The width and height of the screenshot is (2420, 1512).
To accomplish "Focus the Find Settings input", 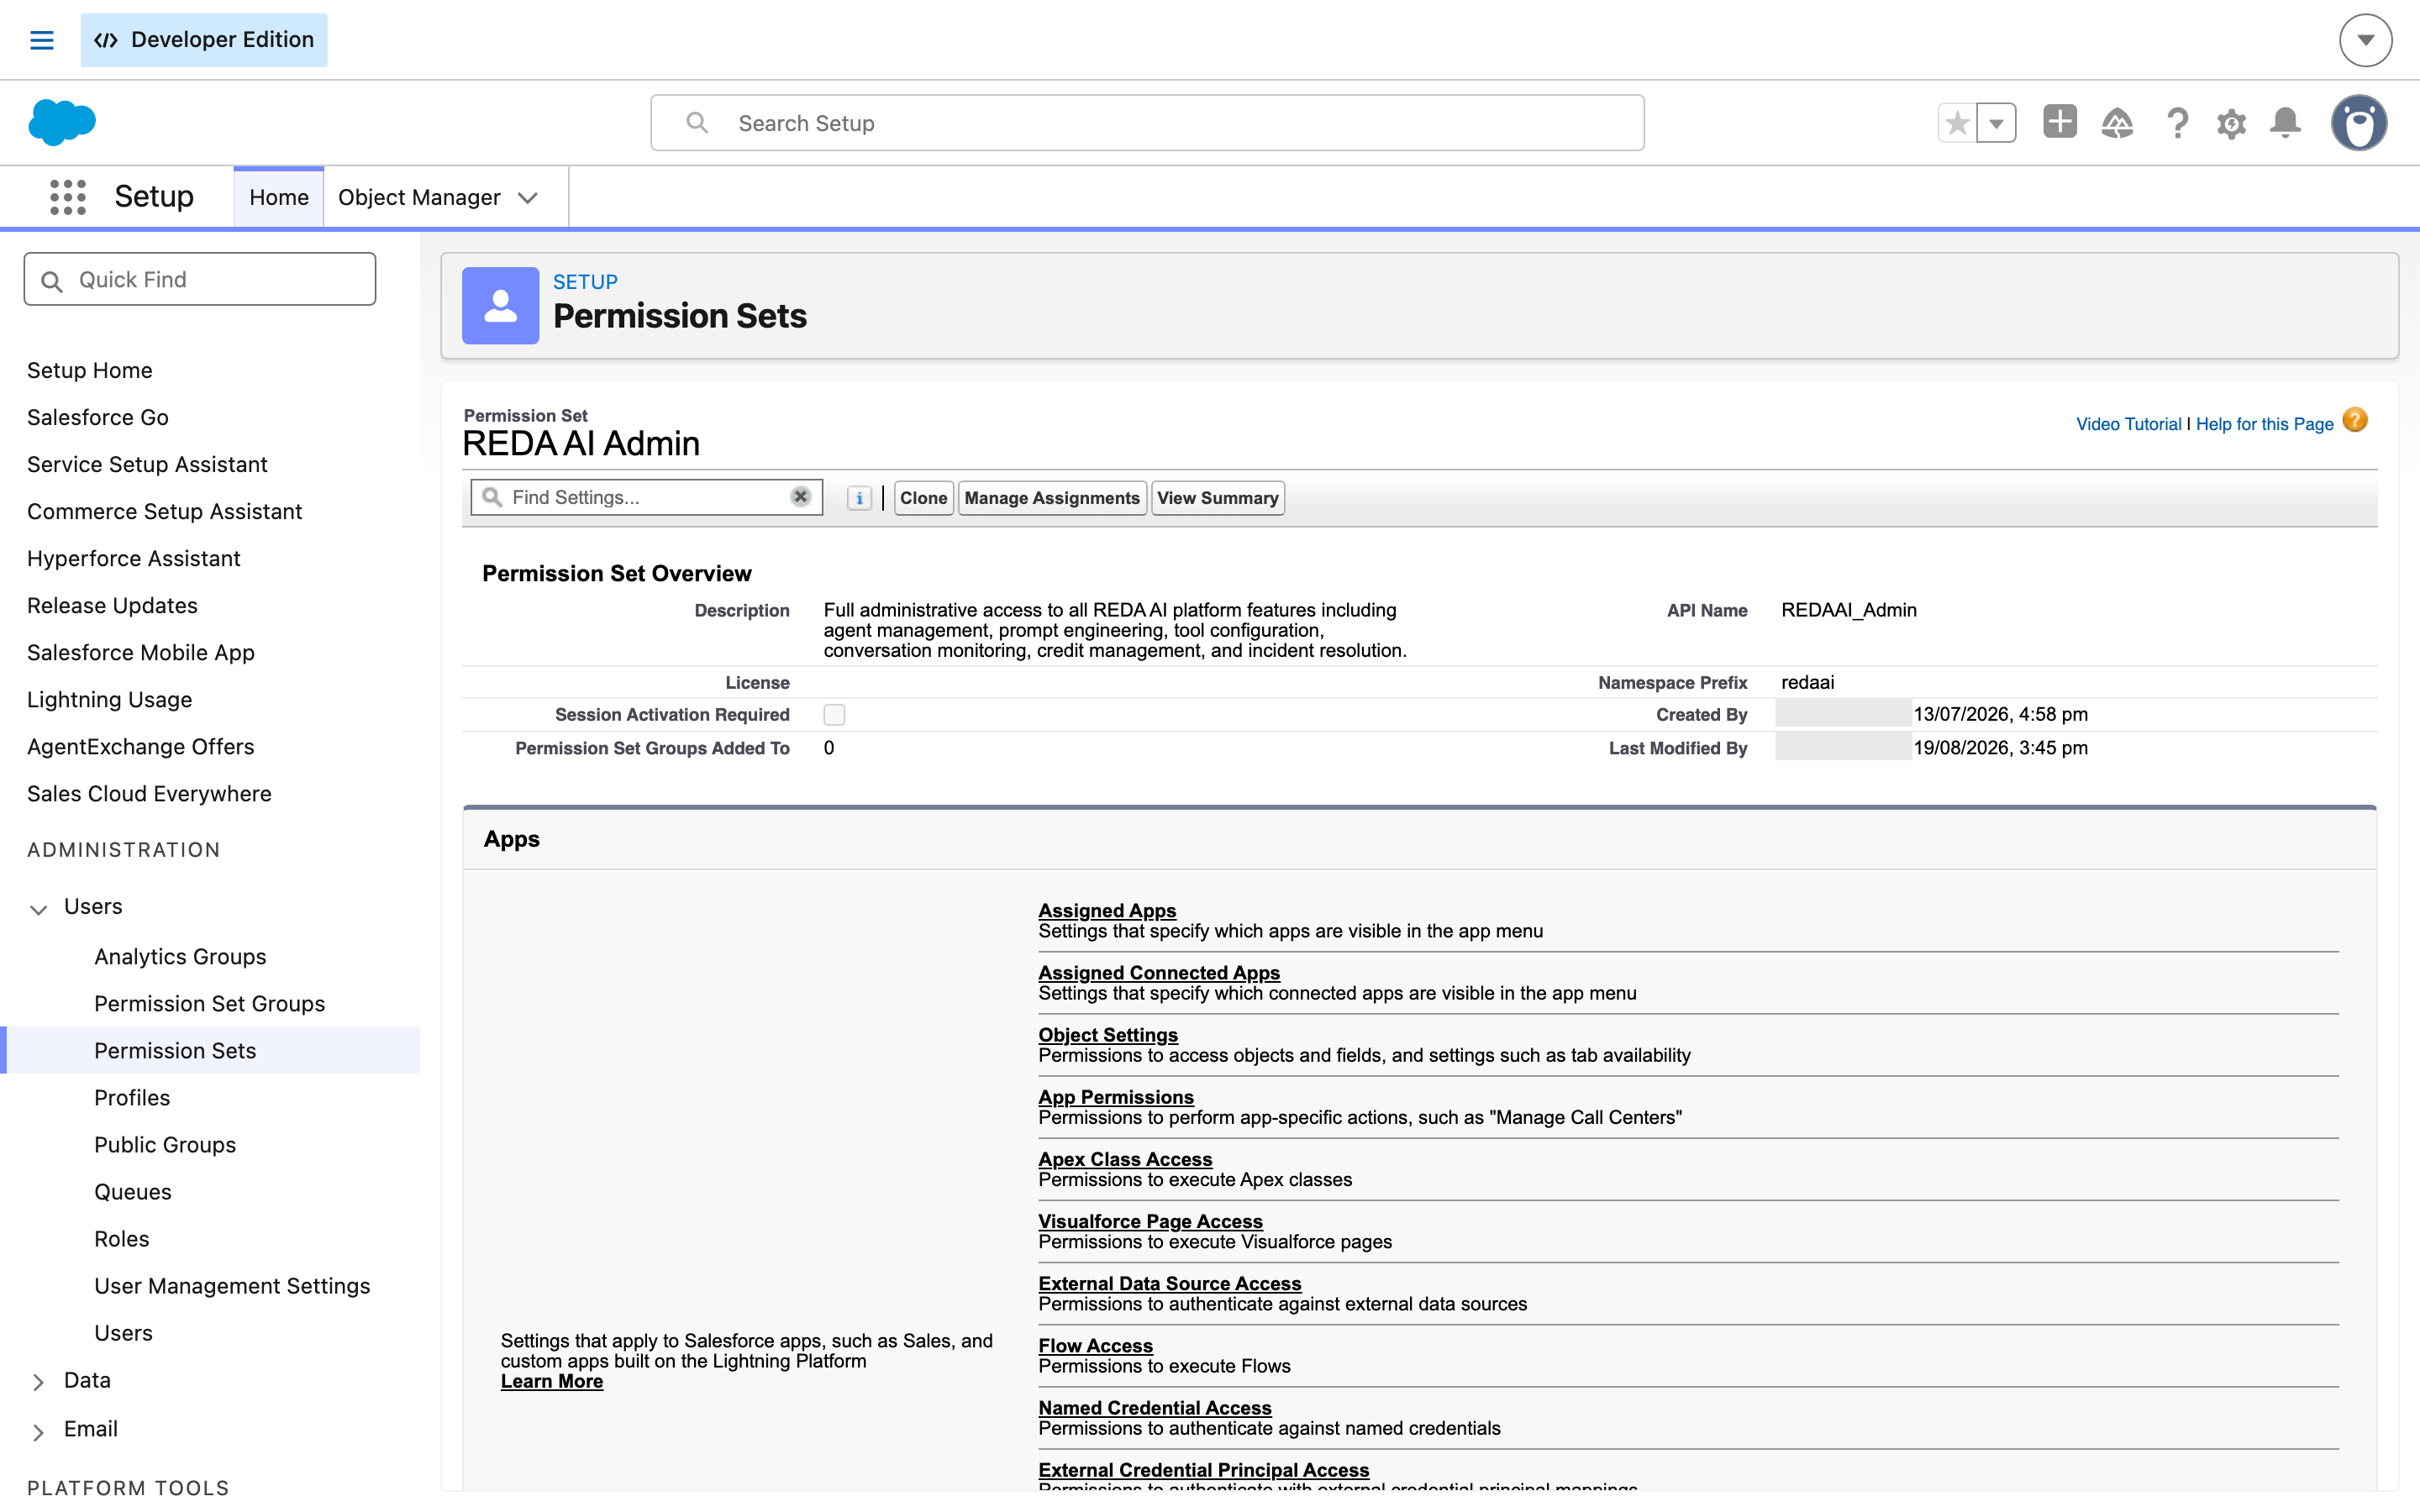I will (646, 497).
